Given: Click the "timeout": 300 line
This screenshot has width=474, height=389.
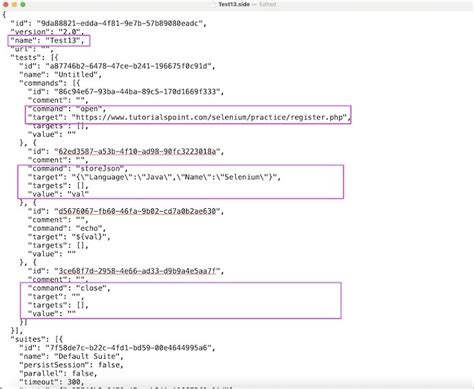Looking at the screenshot, I should pyautogui.click(x=51, y=382).
